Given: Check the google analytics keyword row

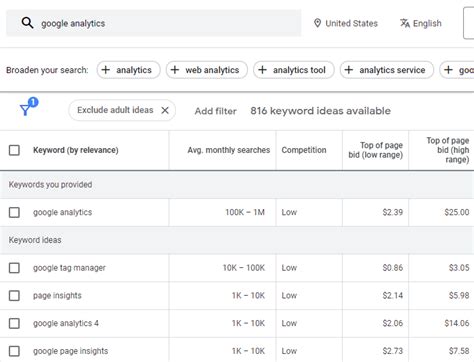Looking at the screenshot, I should point(14,212).
